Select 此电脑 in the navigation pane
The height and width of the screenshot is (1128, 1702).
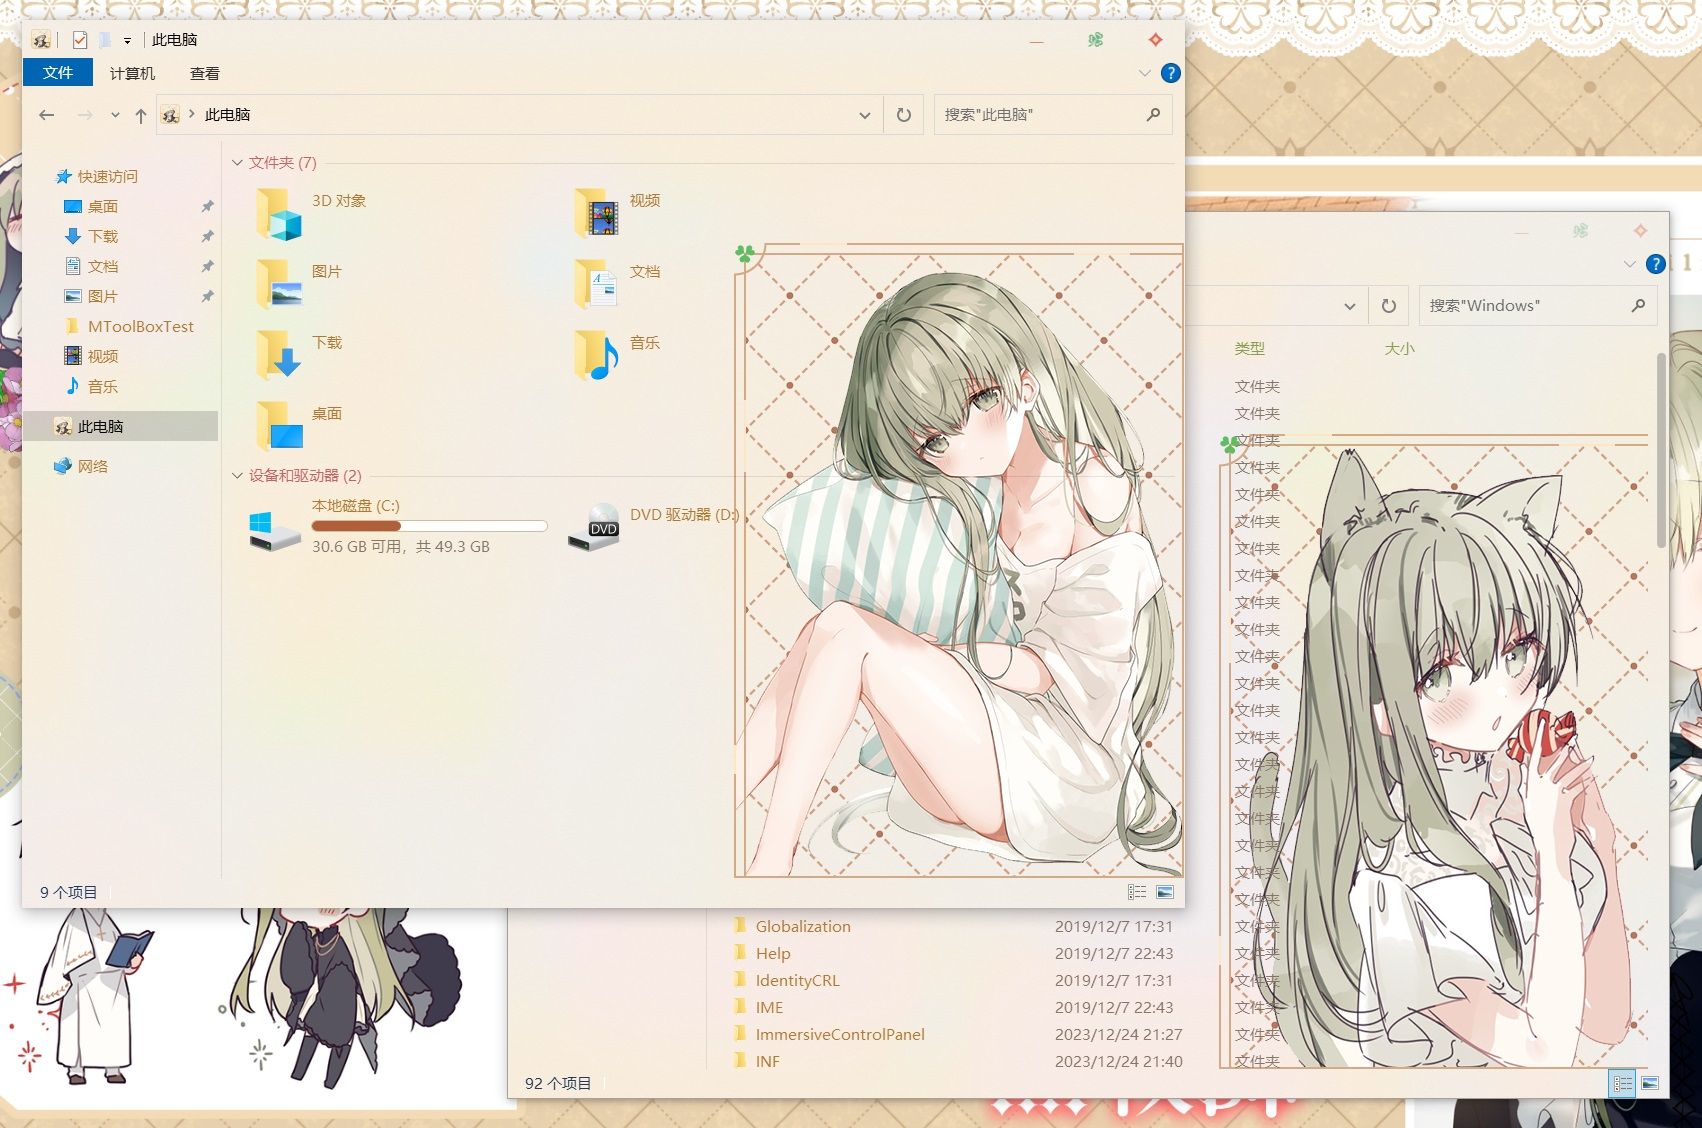120,426
